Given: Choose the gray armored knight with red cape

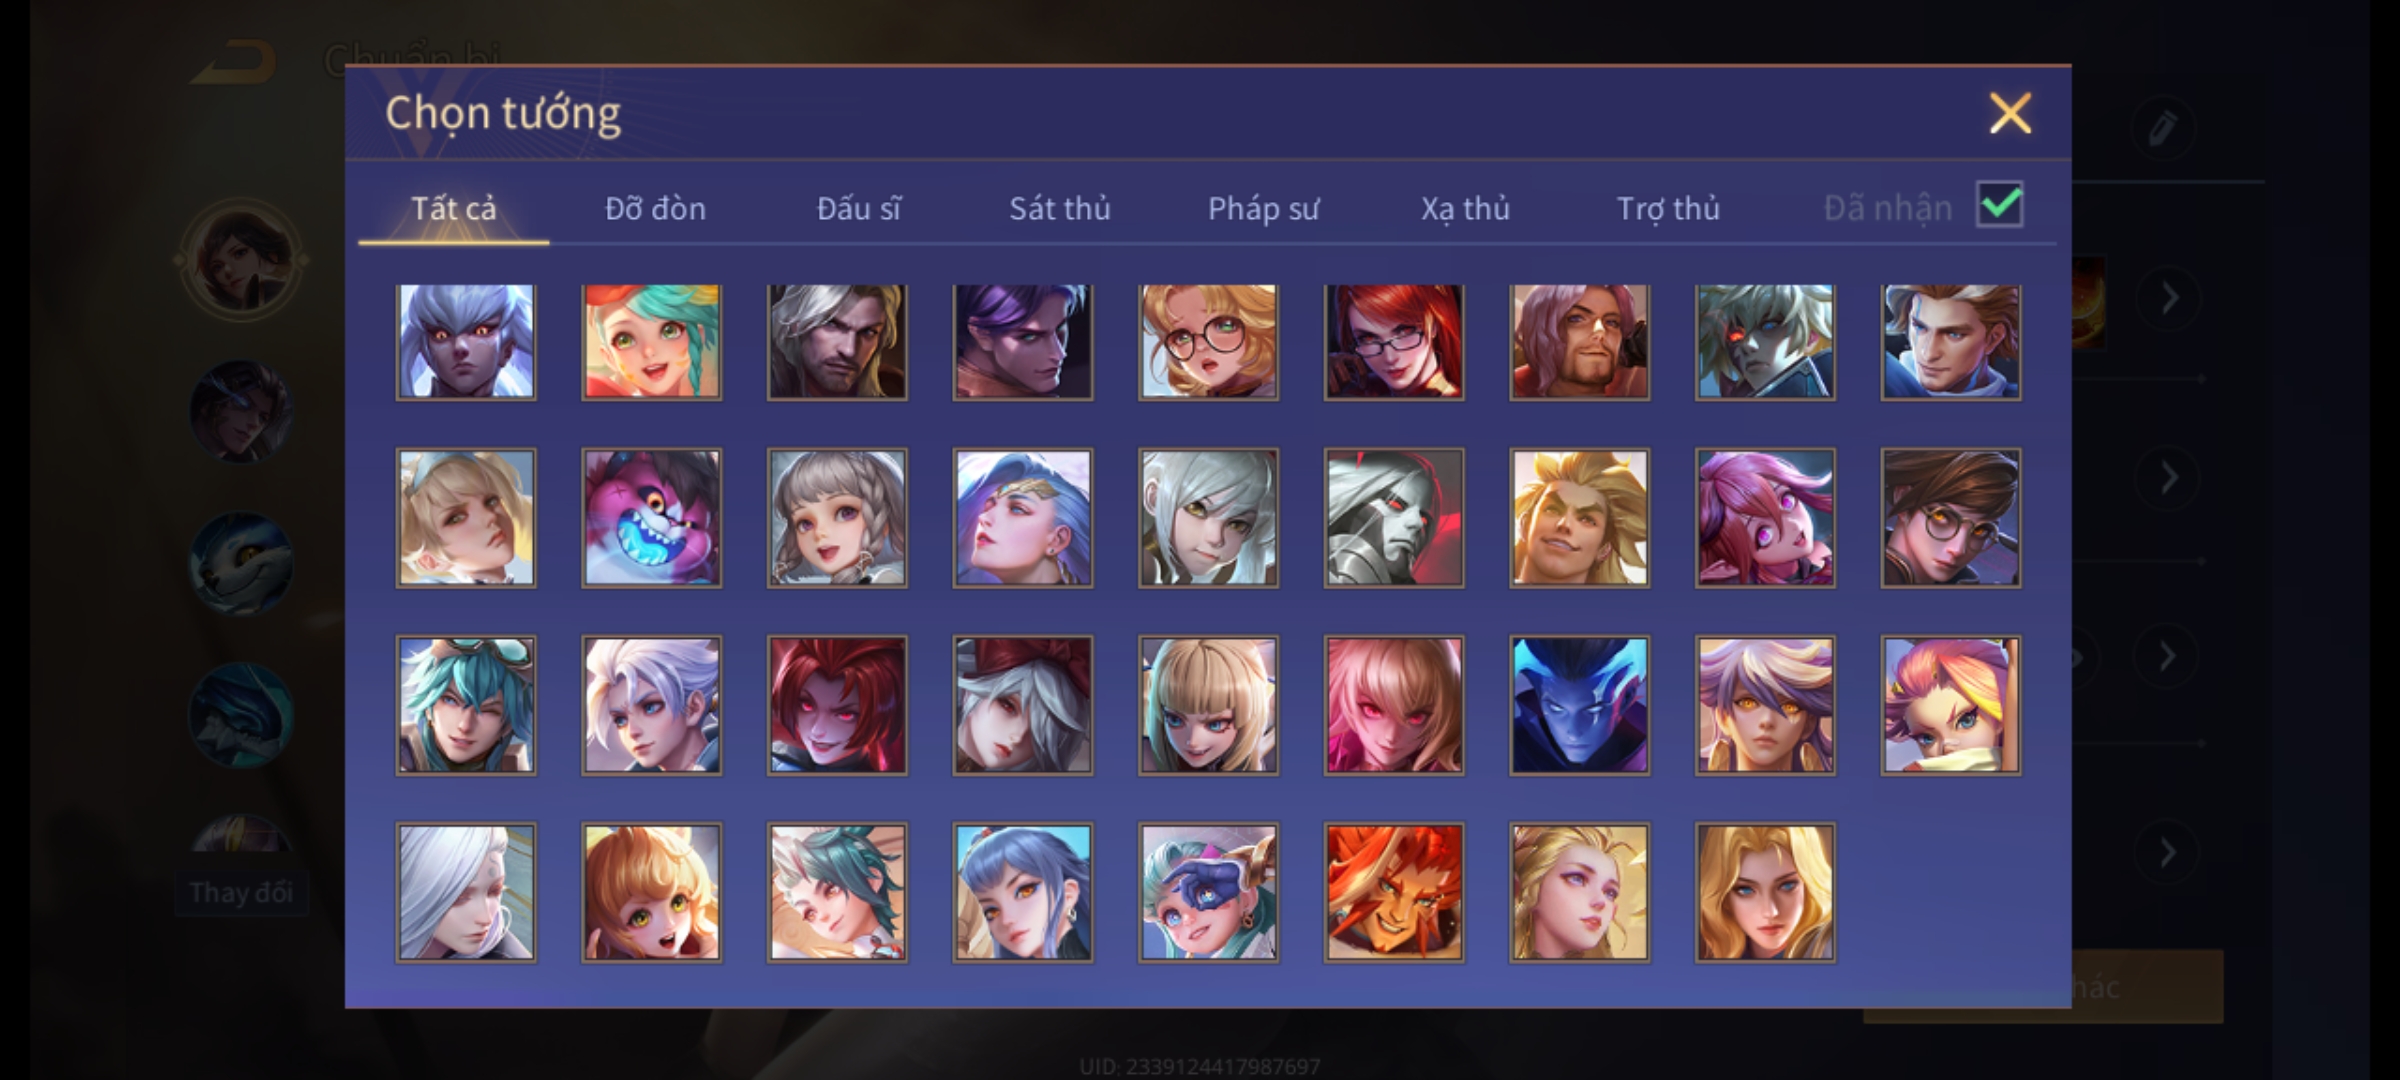Looking at the screenshot, I should (1394, 518).
